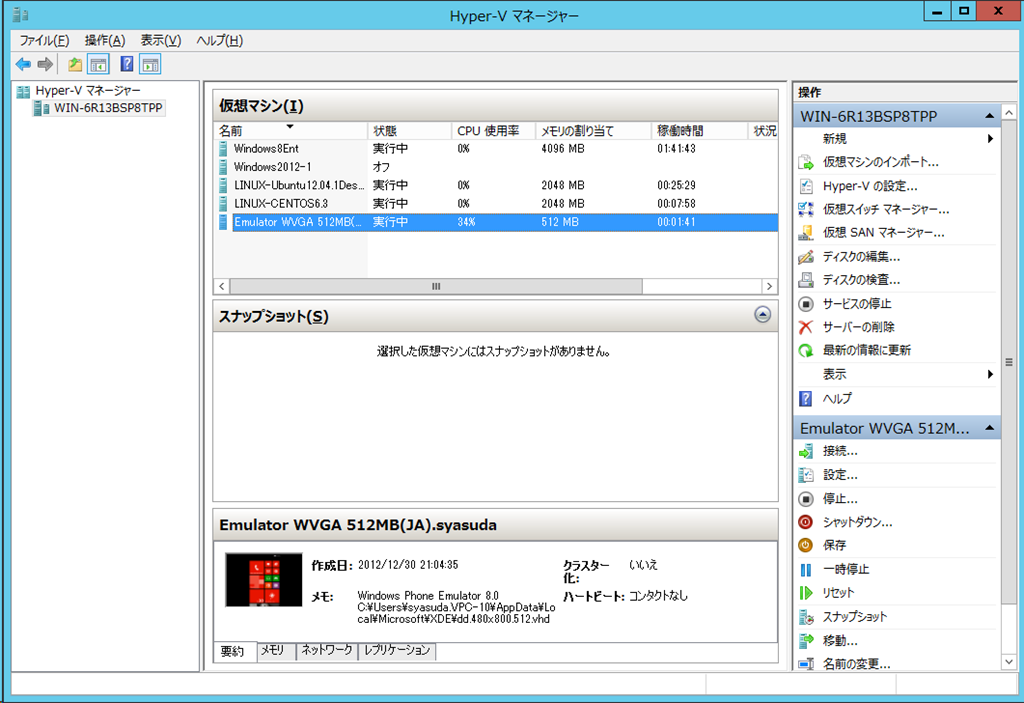This screenshot has height=703, width=1024.
Task: Select the Windows8Ent virtual machine row
Action: (495, 149)
